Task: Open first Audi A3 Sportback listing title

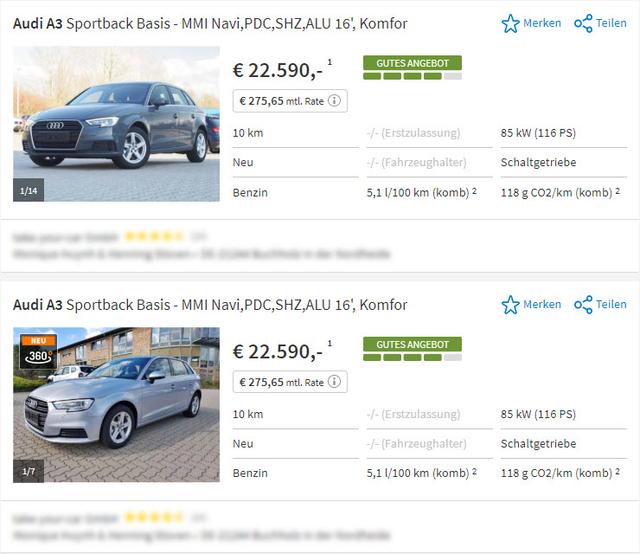Action: pyautogui.click(x=210, y=23)
